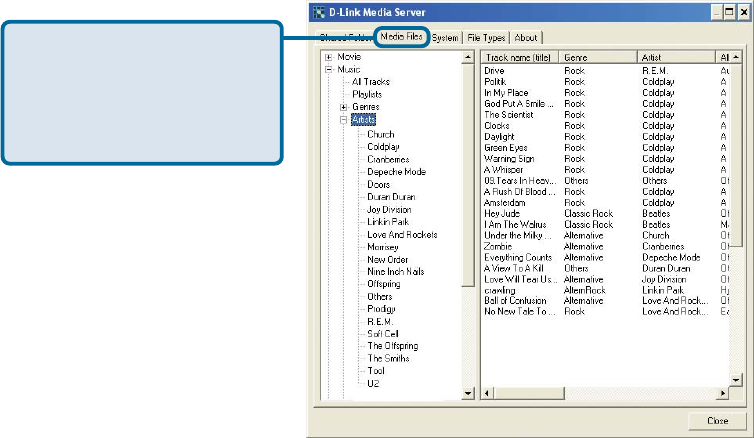Viewport: 754px width, 438px height.
Task: Click the Artist column header
Action: (x=676, y=58)
